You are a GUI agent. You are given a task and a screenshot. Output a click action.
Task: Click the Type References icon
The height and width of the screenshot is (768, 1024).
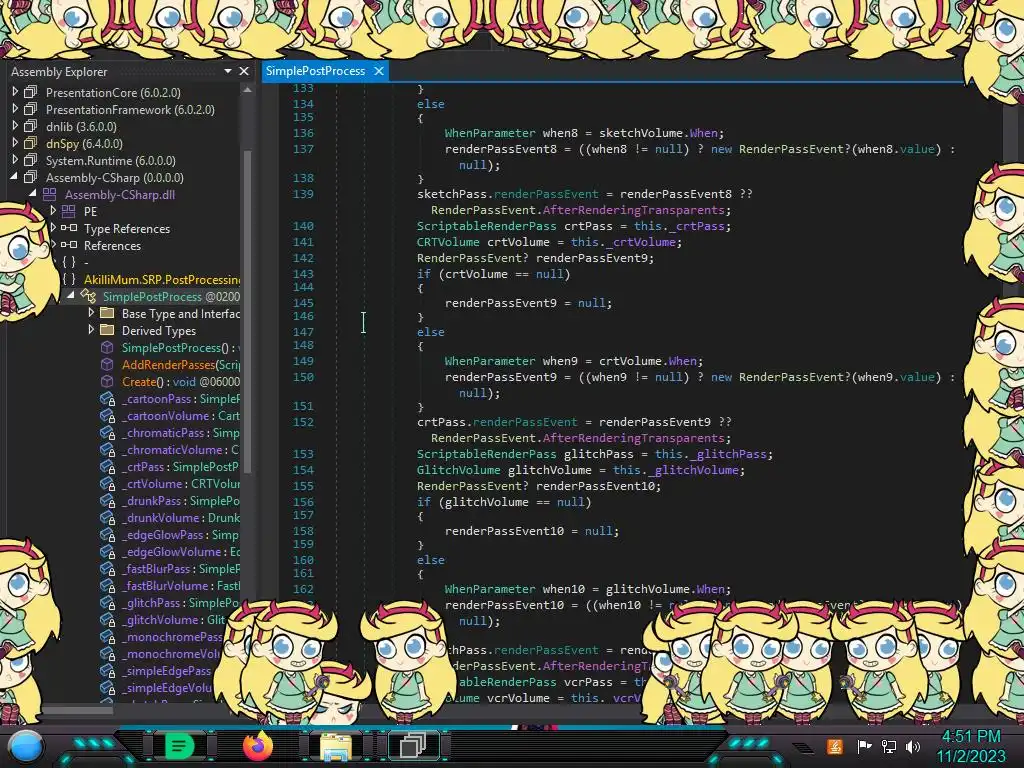(69, 228)
